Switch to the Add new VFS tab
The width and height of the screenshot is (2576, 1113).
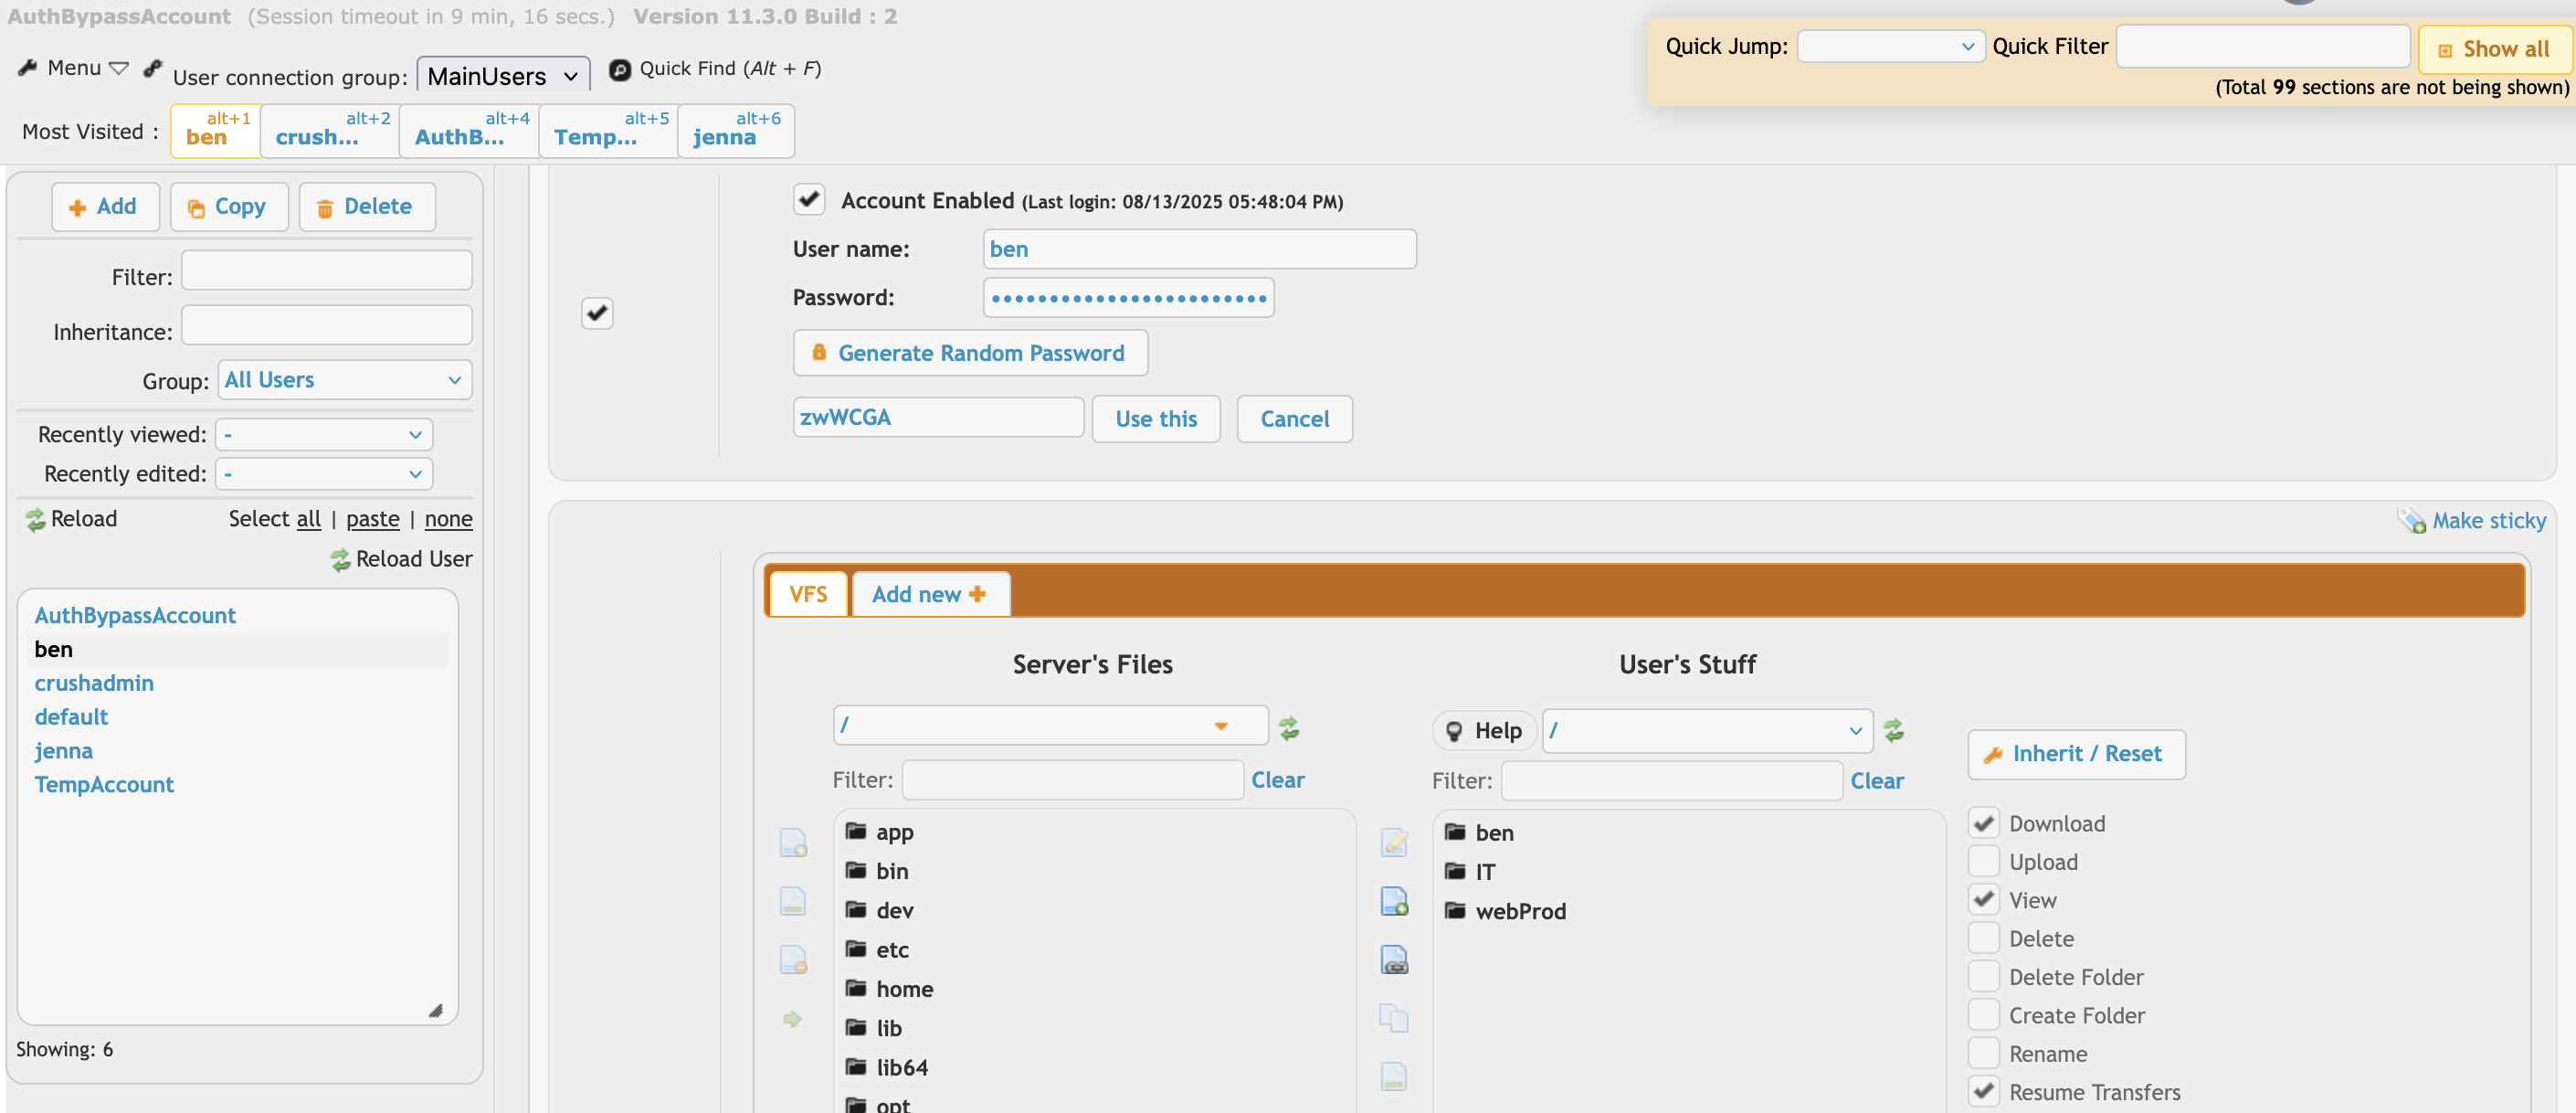(x=929, y=594)
